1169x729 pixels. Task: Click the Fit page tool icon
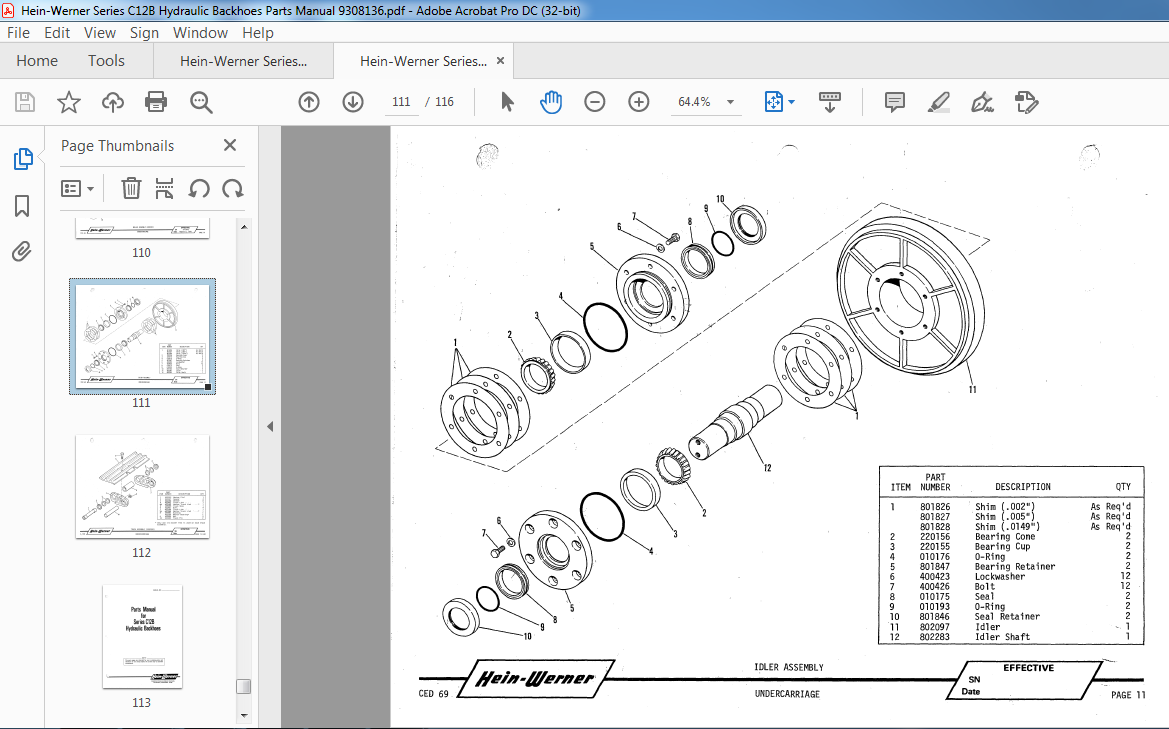(774, 102)
